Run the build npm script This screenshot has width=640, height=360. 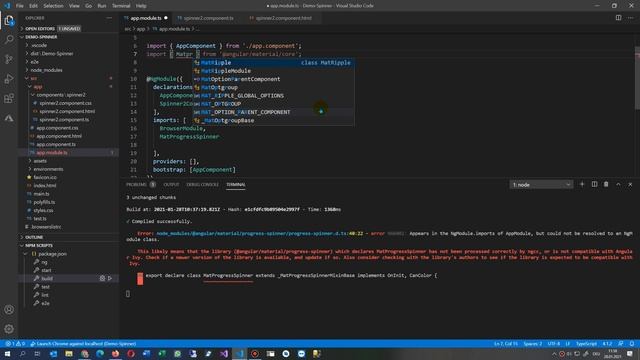click(110, 278)
